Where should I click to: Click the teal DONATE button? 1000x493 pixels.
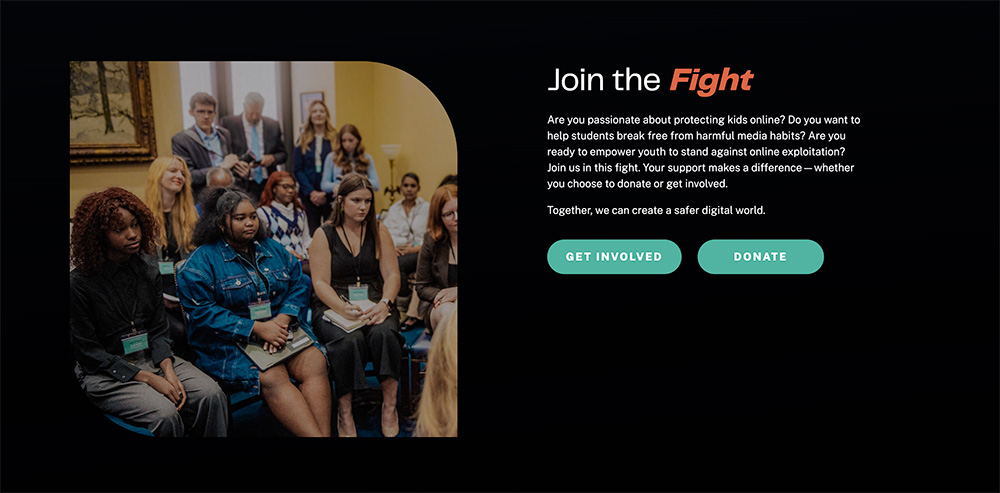pos(760,256)
